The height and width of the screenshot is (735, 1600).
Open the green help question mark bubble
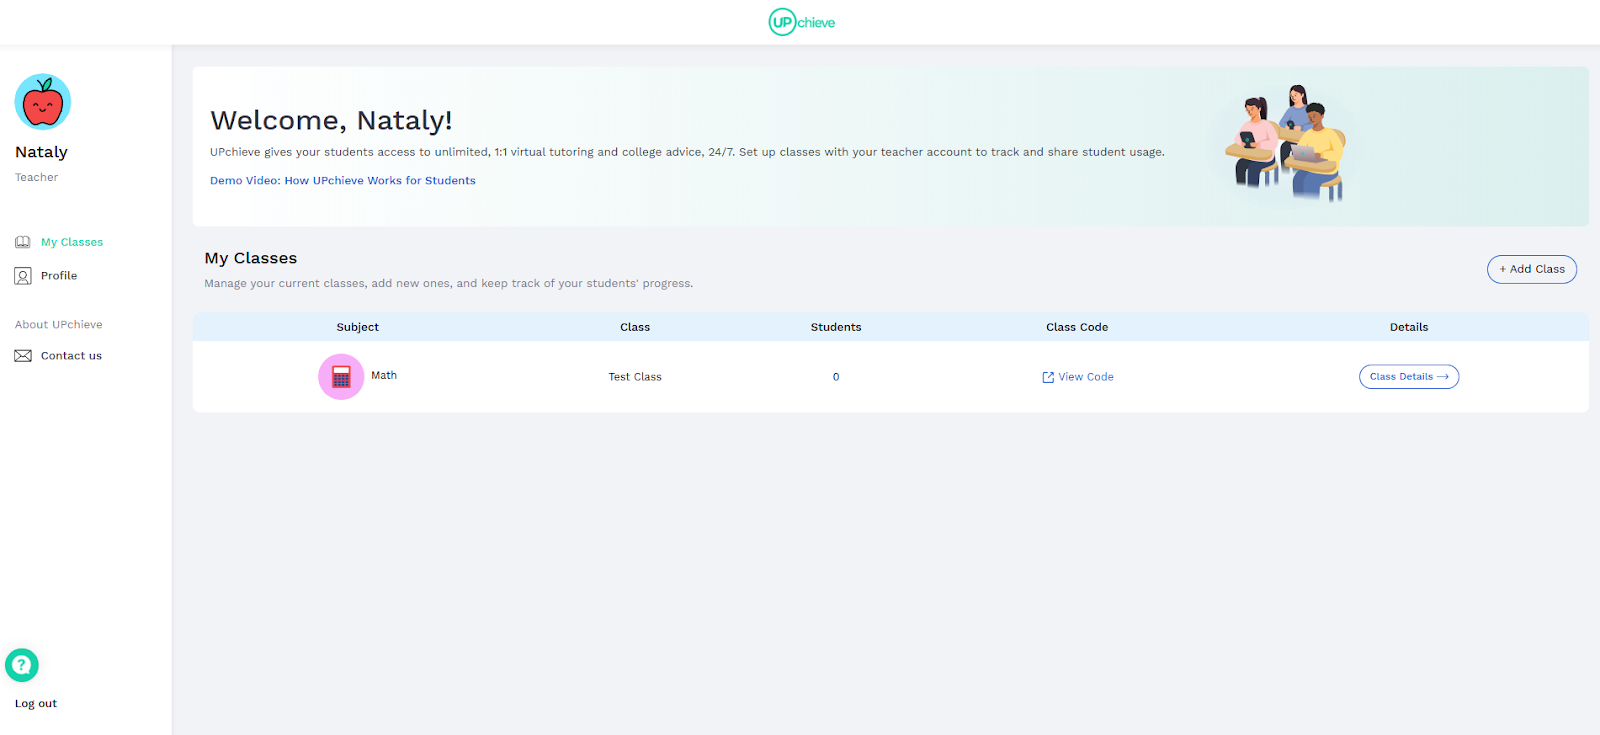[x=22, y=665]
